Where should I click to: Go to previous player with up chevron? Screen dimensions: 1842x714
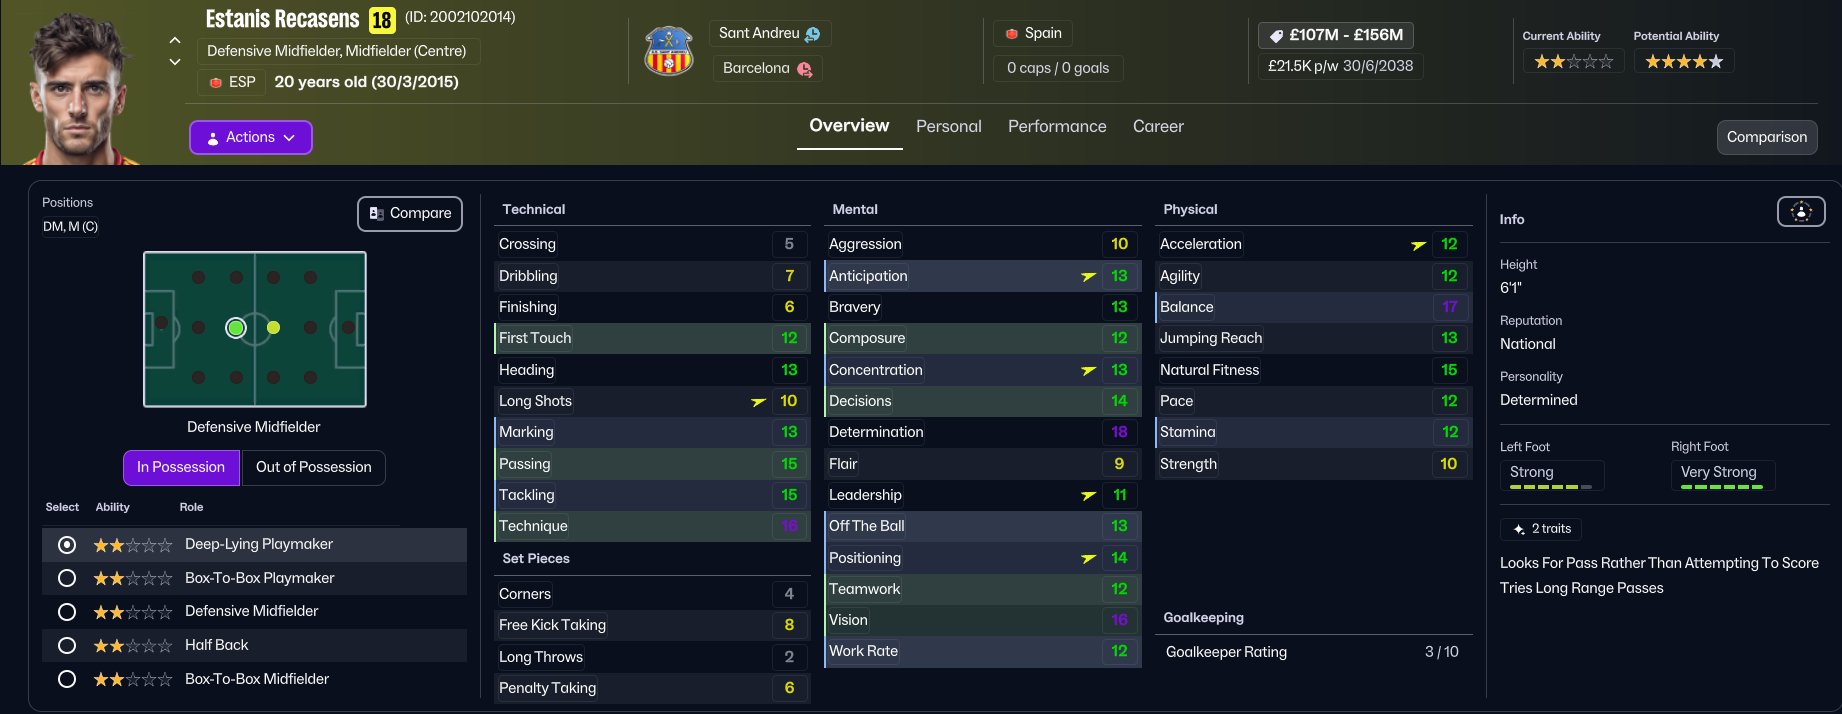coord(175,41)
